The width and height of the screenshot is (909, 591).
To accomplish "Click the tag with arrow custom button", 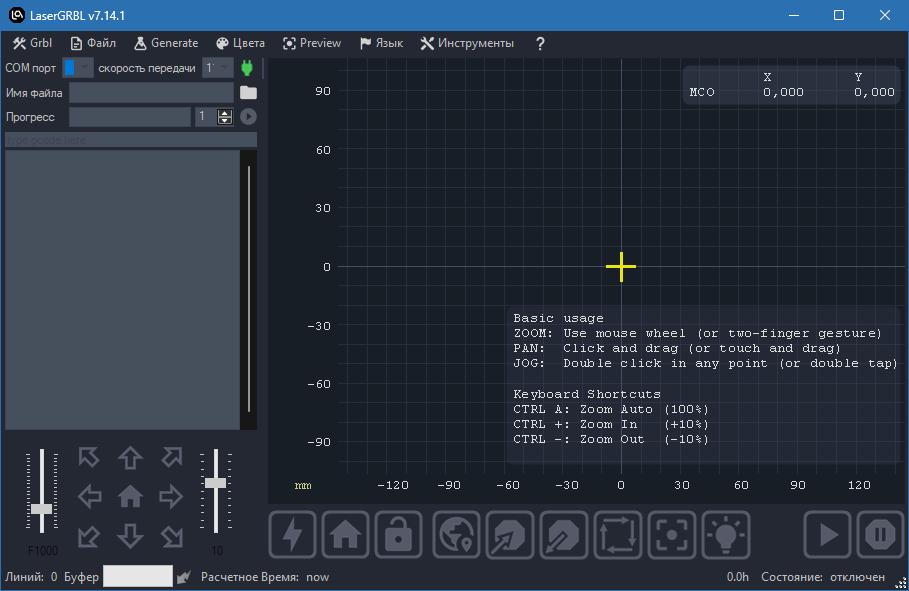I will (510, 534).
